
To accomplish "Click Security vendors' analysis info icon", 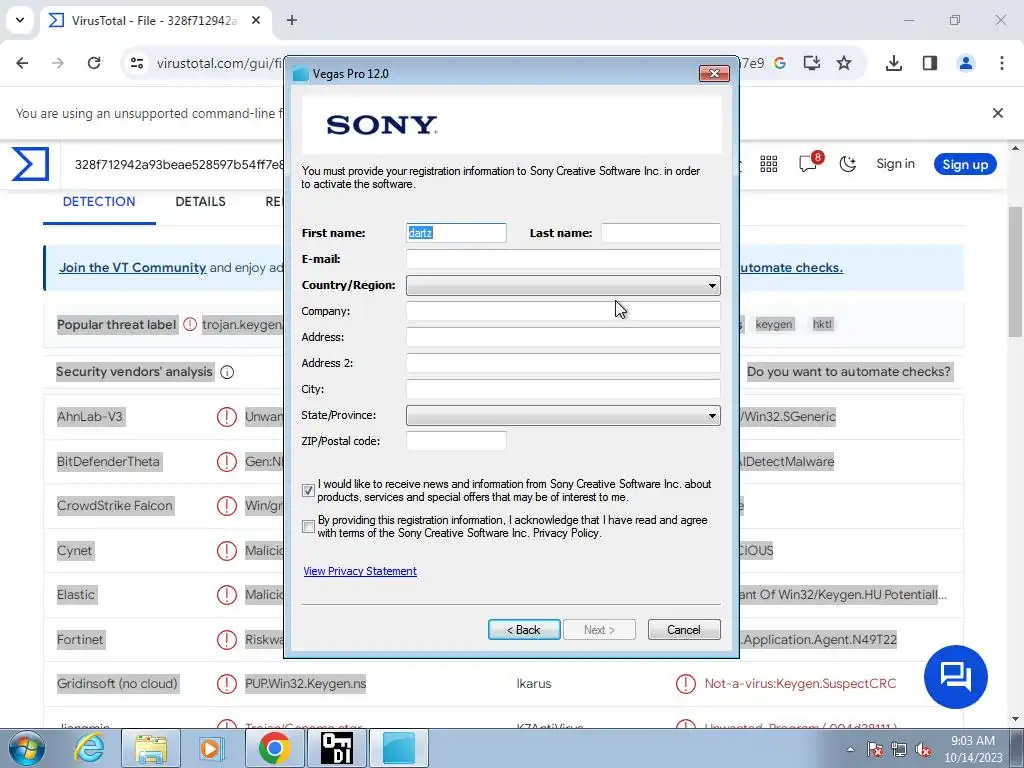I will tap(227, 372).
